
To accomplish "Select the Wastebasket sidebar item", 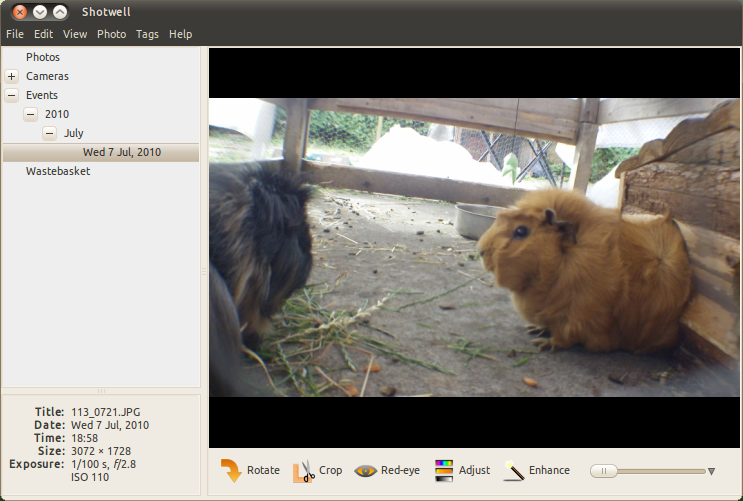I will (58, 171).
